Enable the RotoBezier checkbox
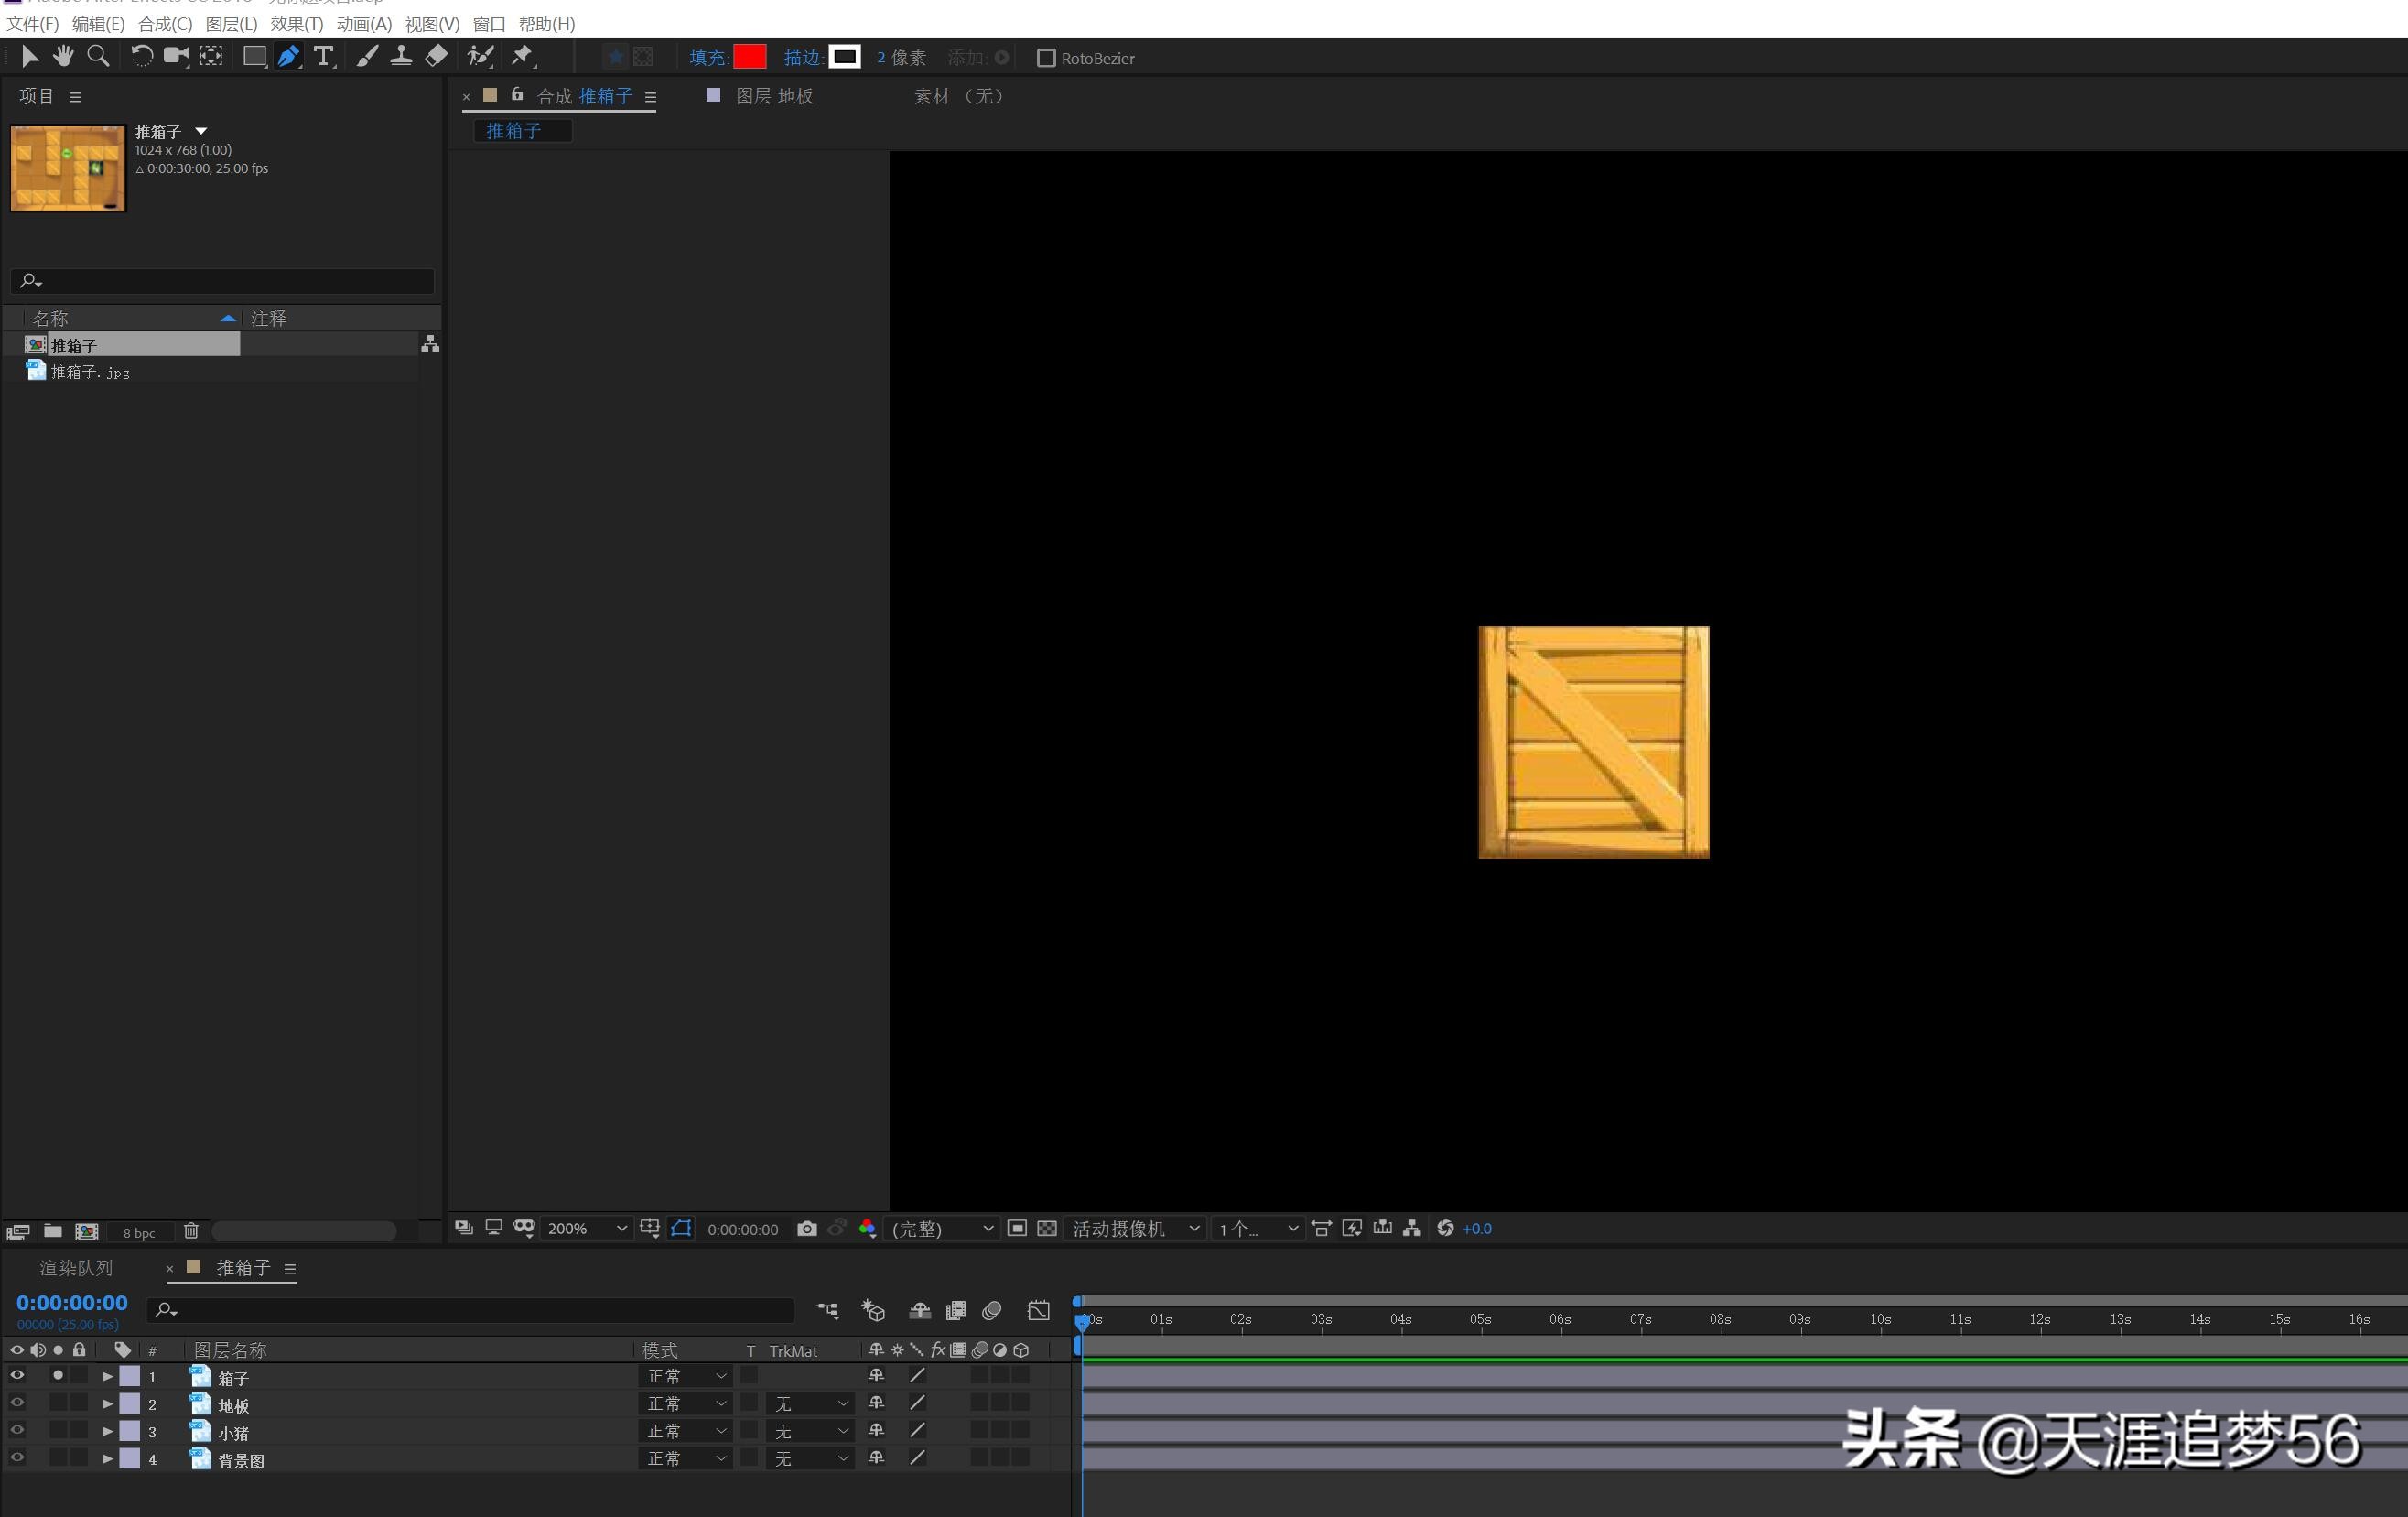The height and width of the screenshot is (1517, 2408). [1046, 58]
